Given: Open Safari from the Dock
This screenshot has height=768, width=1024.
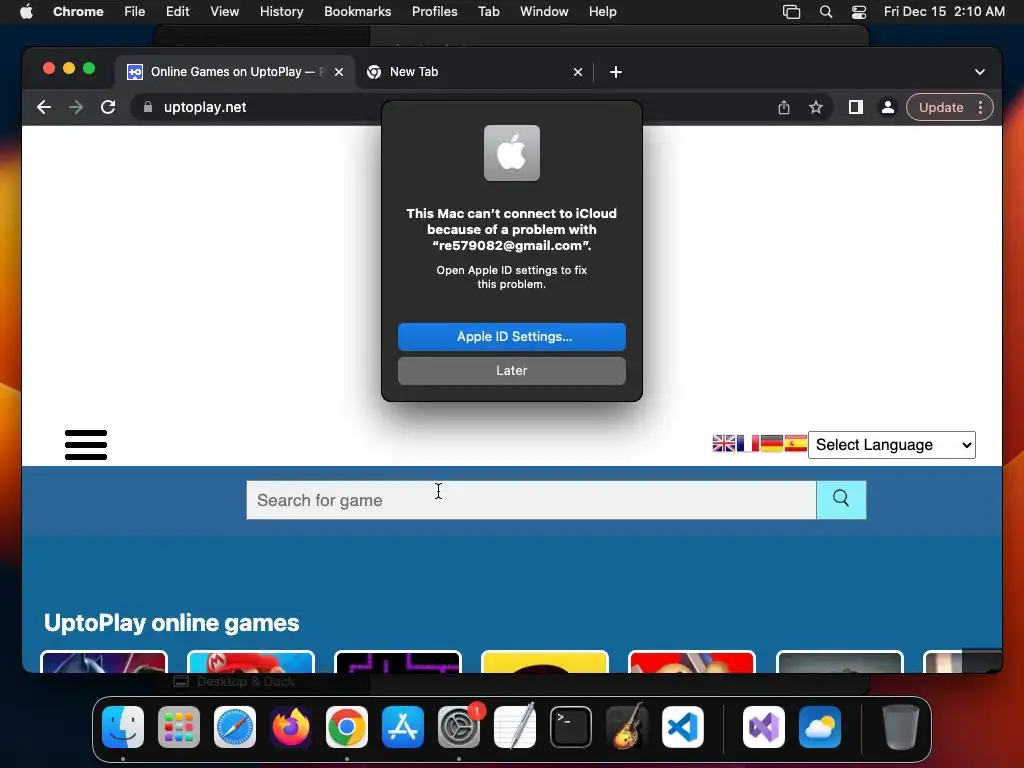Looking at the screenshot, I should 234,727.
